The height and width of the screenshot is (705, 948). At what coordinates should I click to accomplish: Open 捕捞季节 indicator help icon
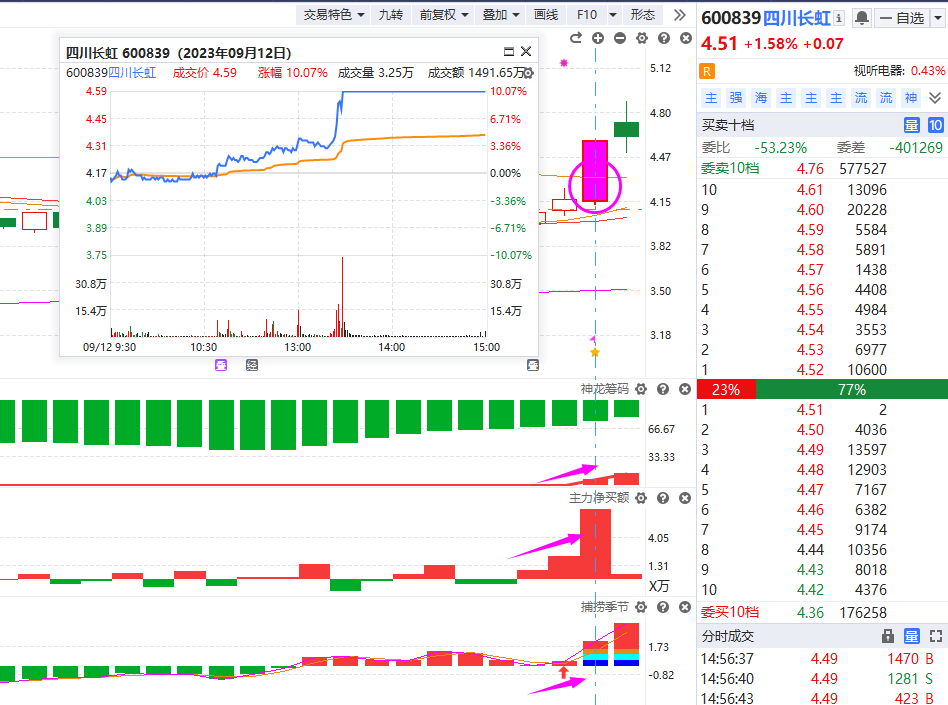tap(663, 606)
